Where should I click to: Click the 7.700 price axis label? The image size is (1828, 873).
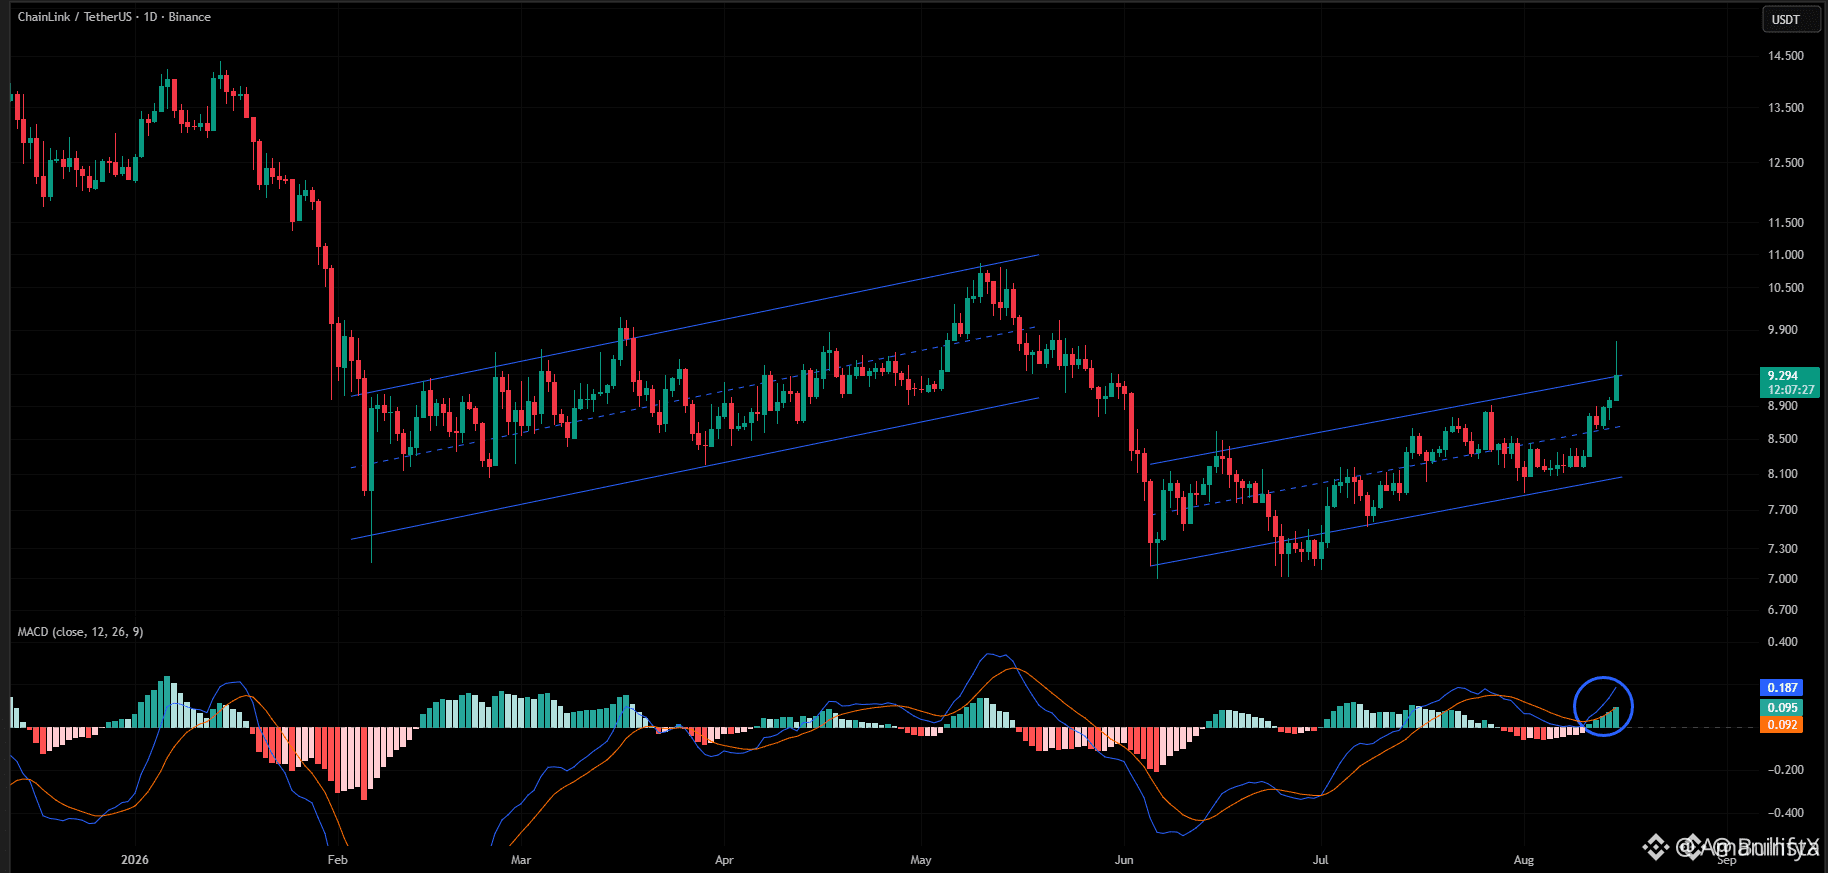click(x=1783, y=510)
